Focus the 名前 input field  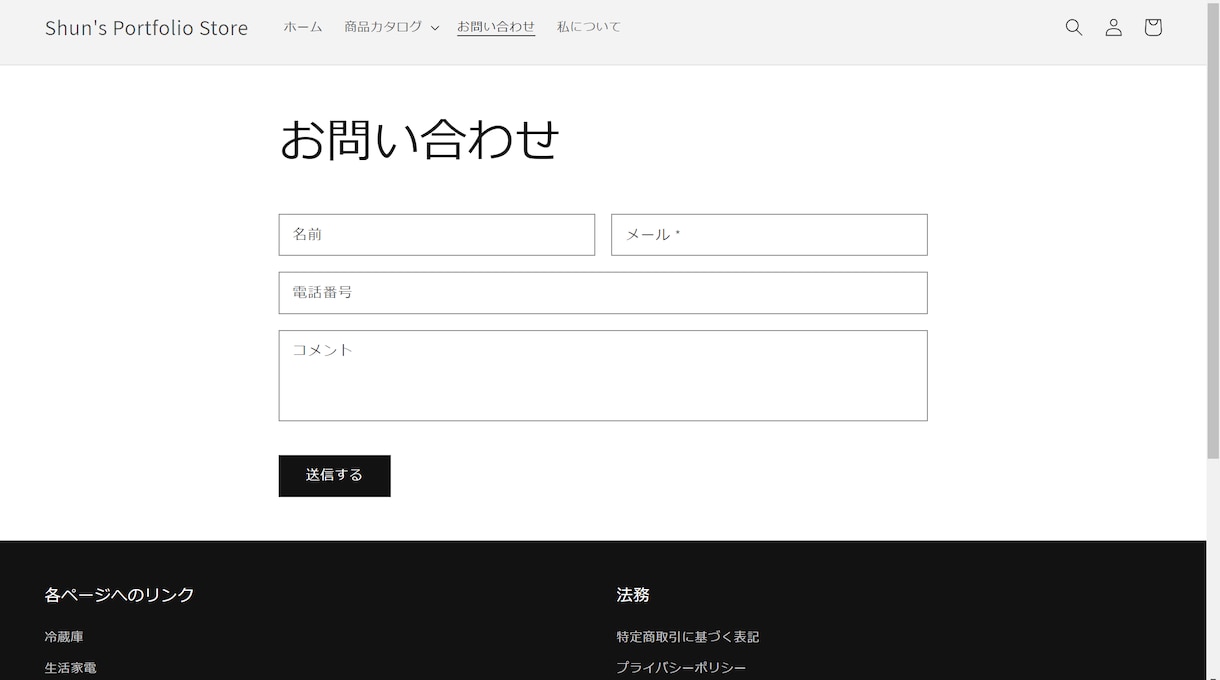(x=437, y=234)
